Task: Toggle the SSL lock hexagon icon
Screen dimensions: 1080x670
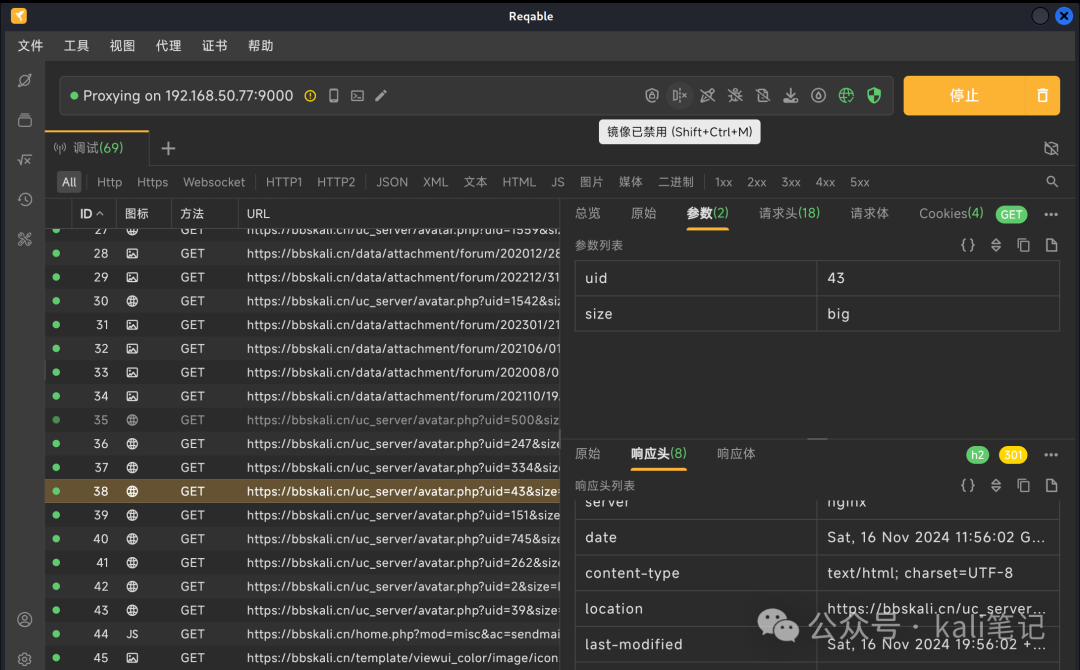Action: [x=652, y=96]
